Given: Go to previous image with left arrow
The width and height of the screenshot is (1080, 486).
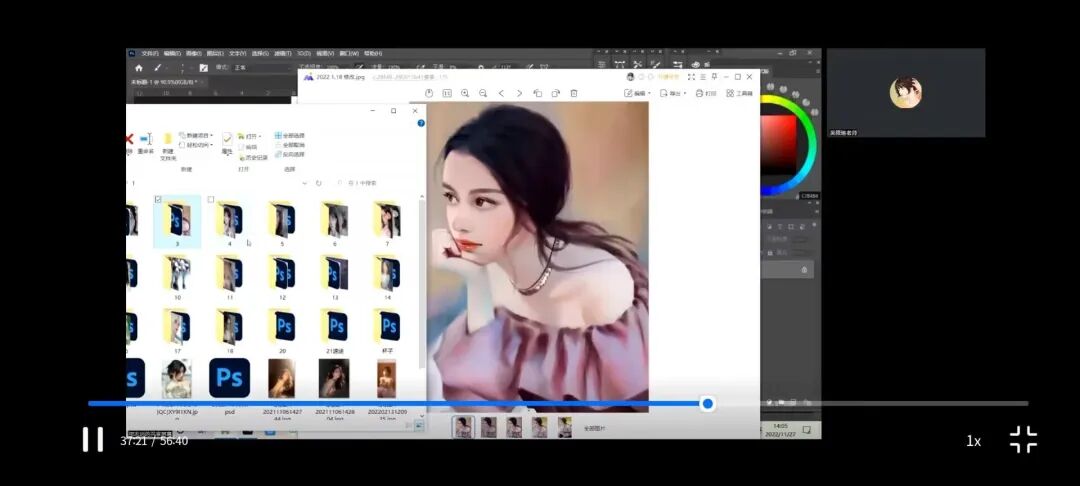Looking at the screenshot, I should click(x=501, y=93).
